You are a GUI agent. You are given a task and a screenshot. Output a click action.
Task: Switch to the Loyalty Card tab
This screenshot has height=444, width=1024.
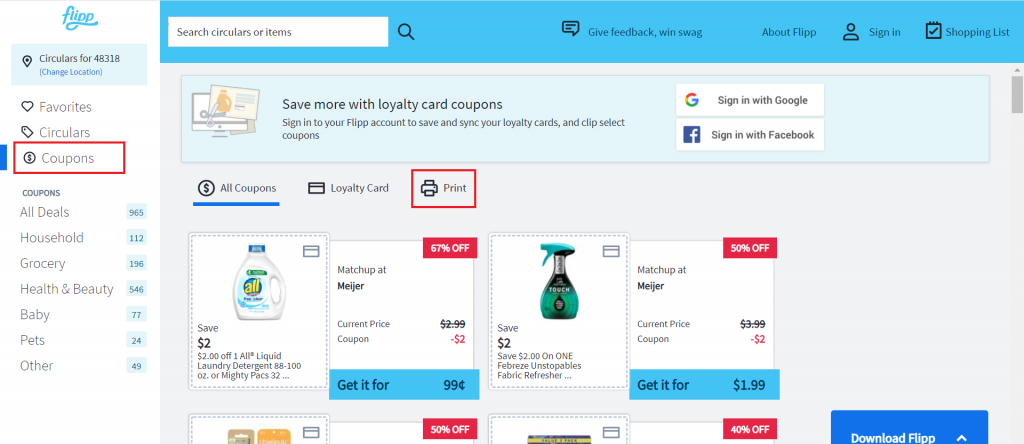pyautogui.click(x=348, y=188)
